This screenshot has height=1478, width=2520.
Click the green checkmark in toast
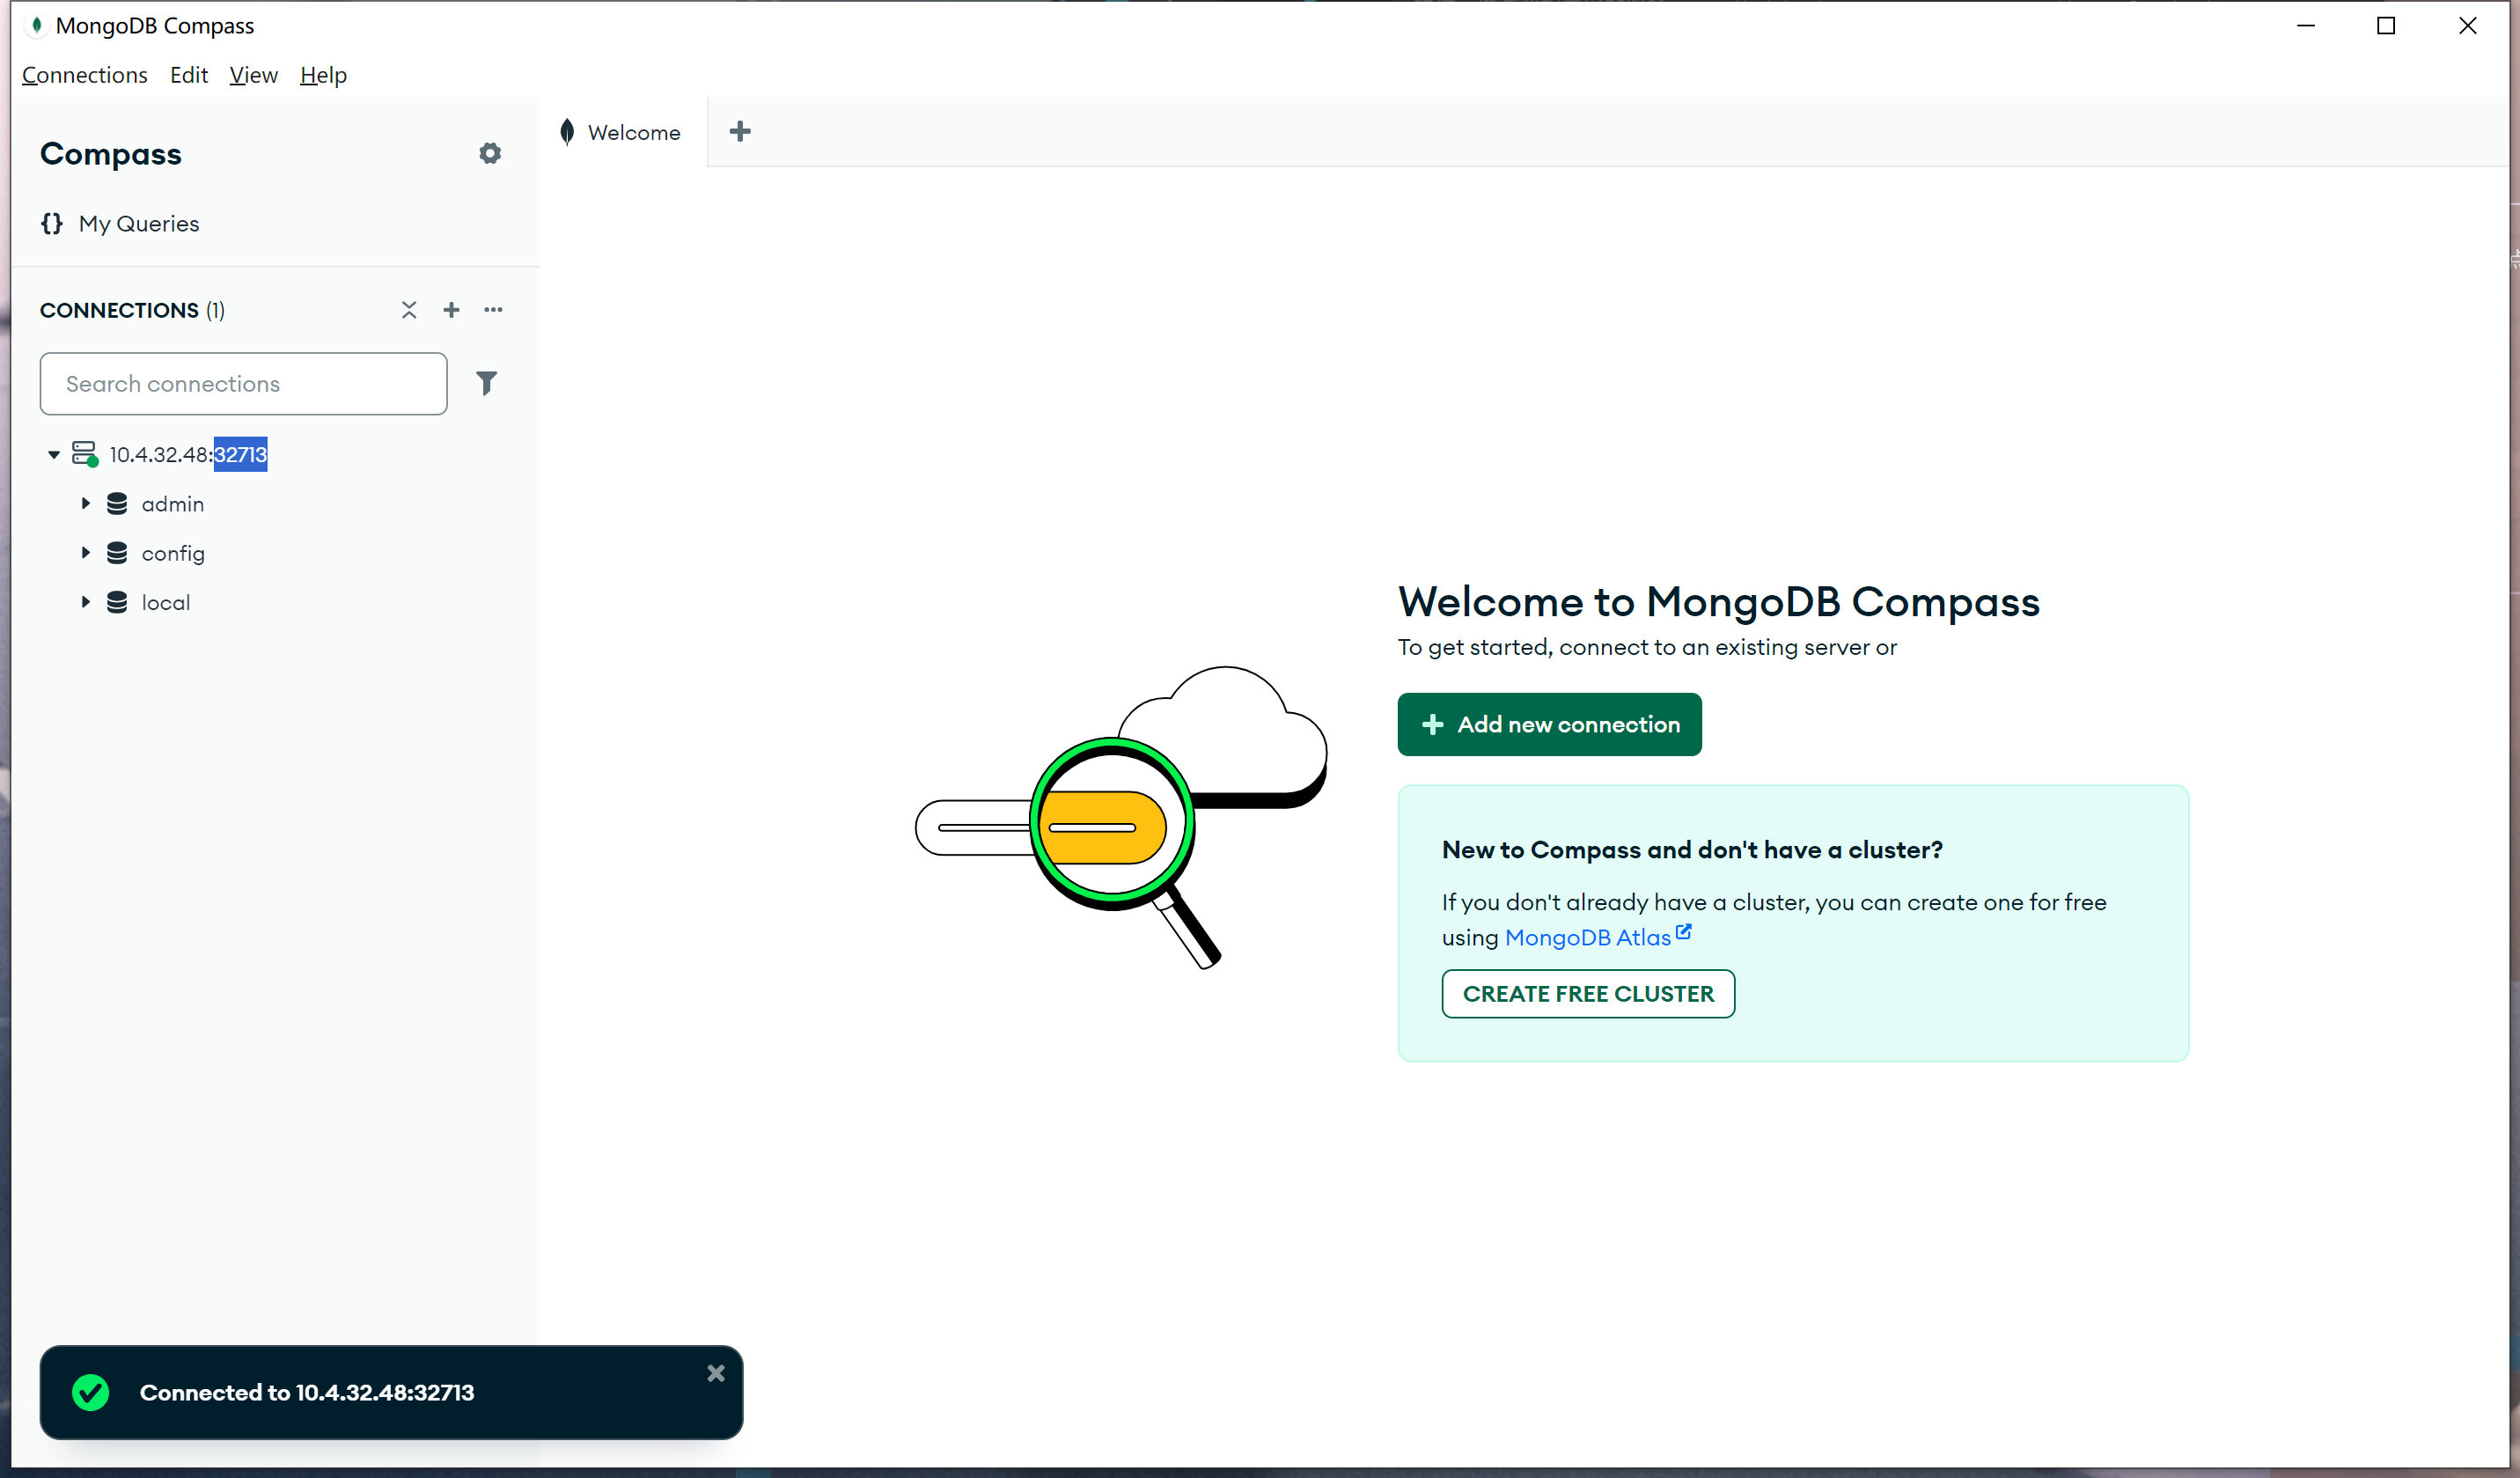[91, 1392]
